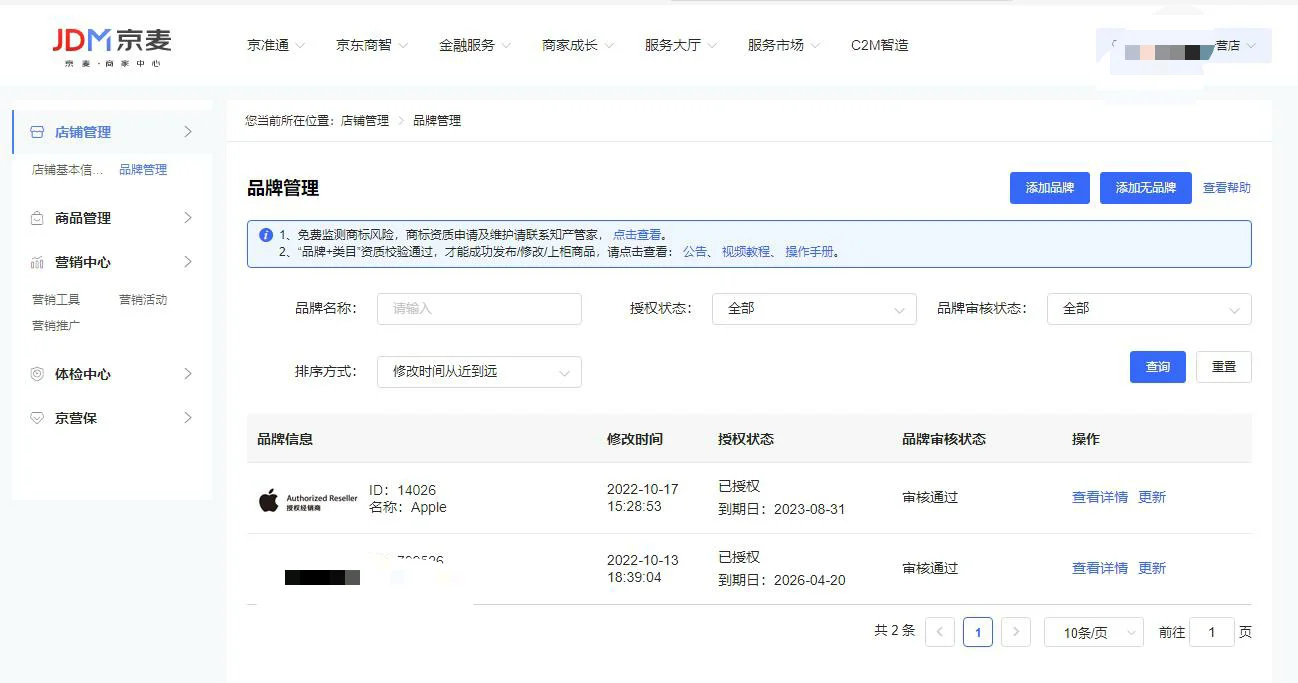
Task: Open the 操作手册 link
Action: [x=809, y=252]
